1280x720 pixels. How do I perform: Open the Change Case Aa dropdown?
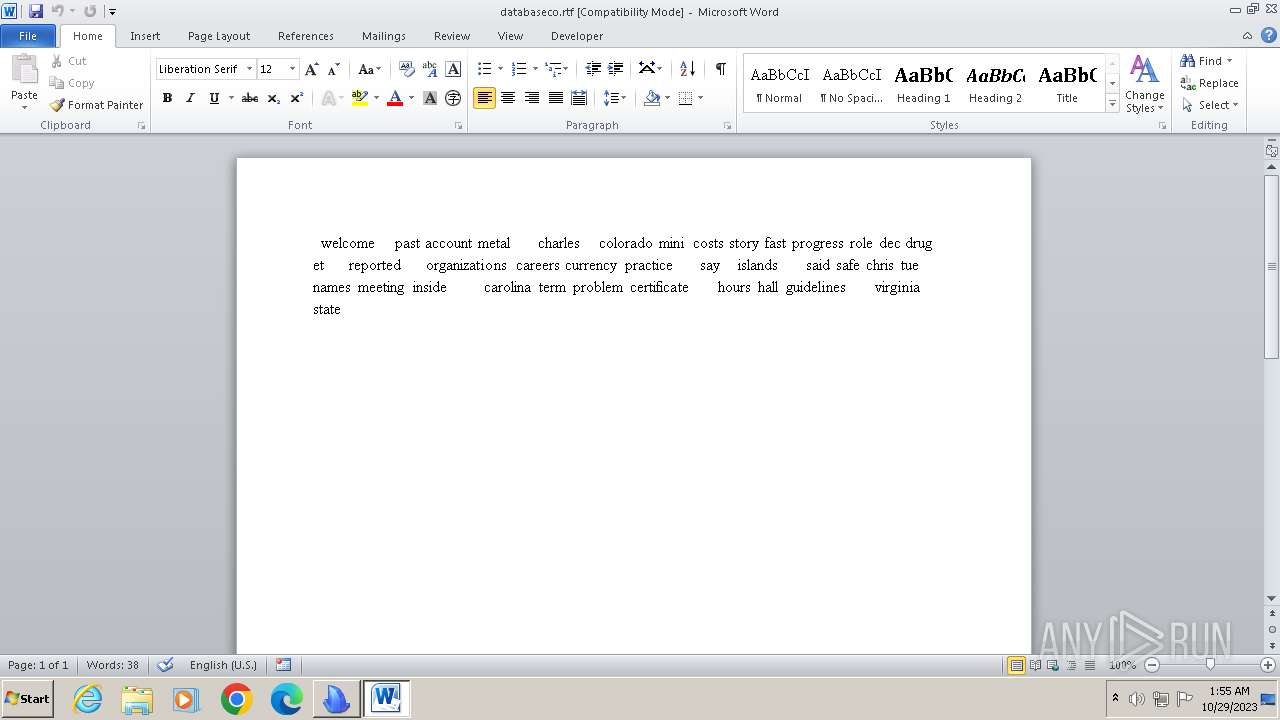[369, 69]
